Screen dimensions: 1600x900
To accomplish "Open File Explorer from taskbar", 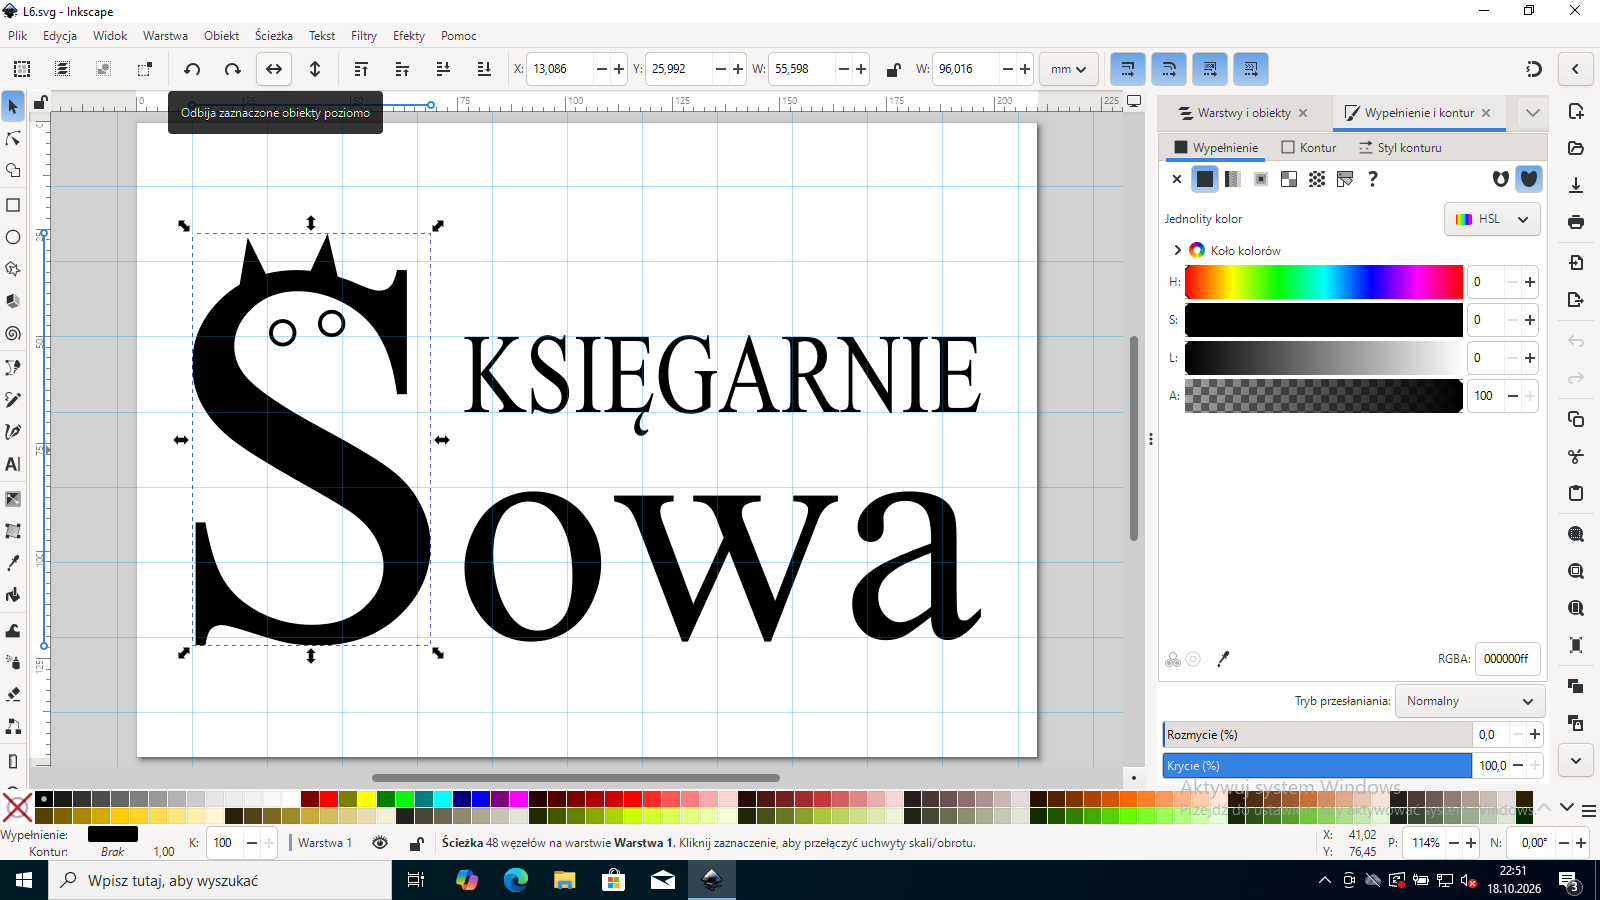I will [565, 880].
